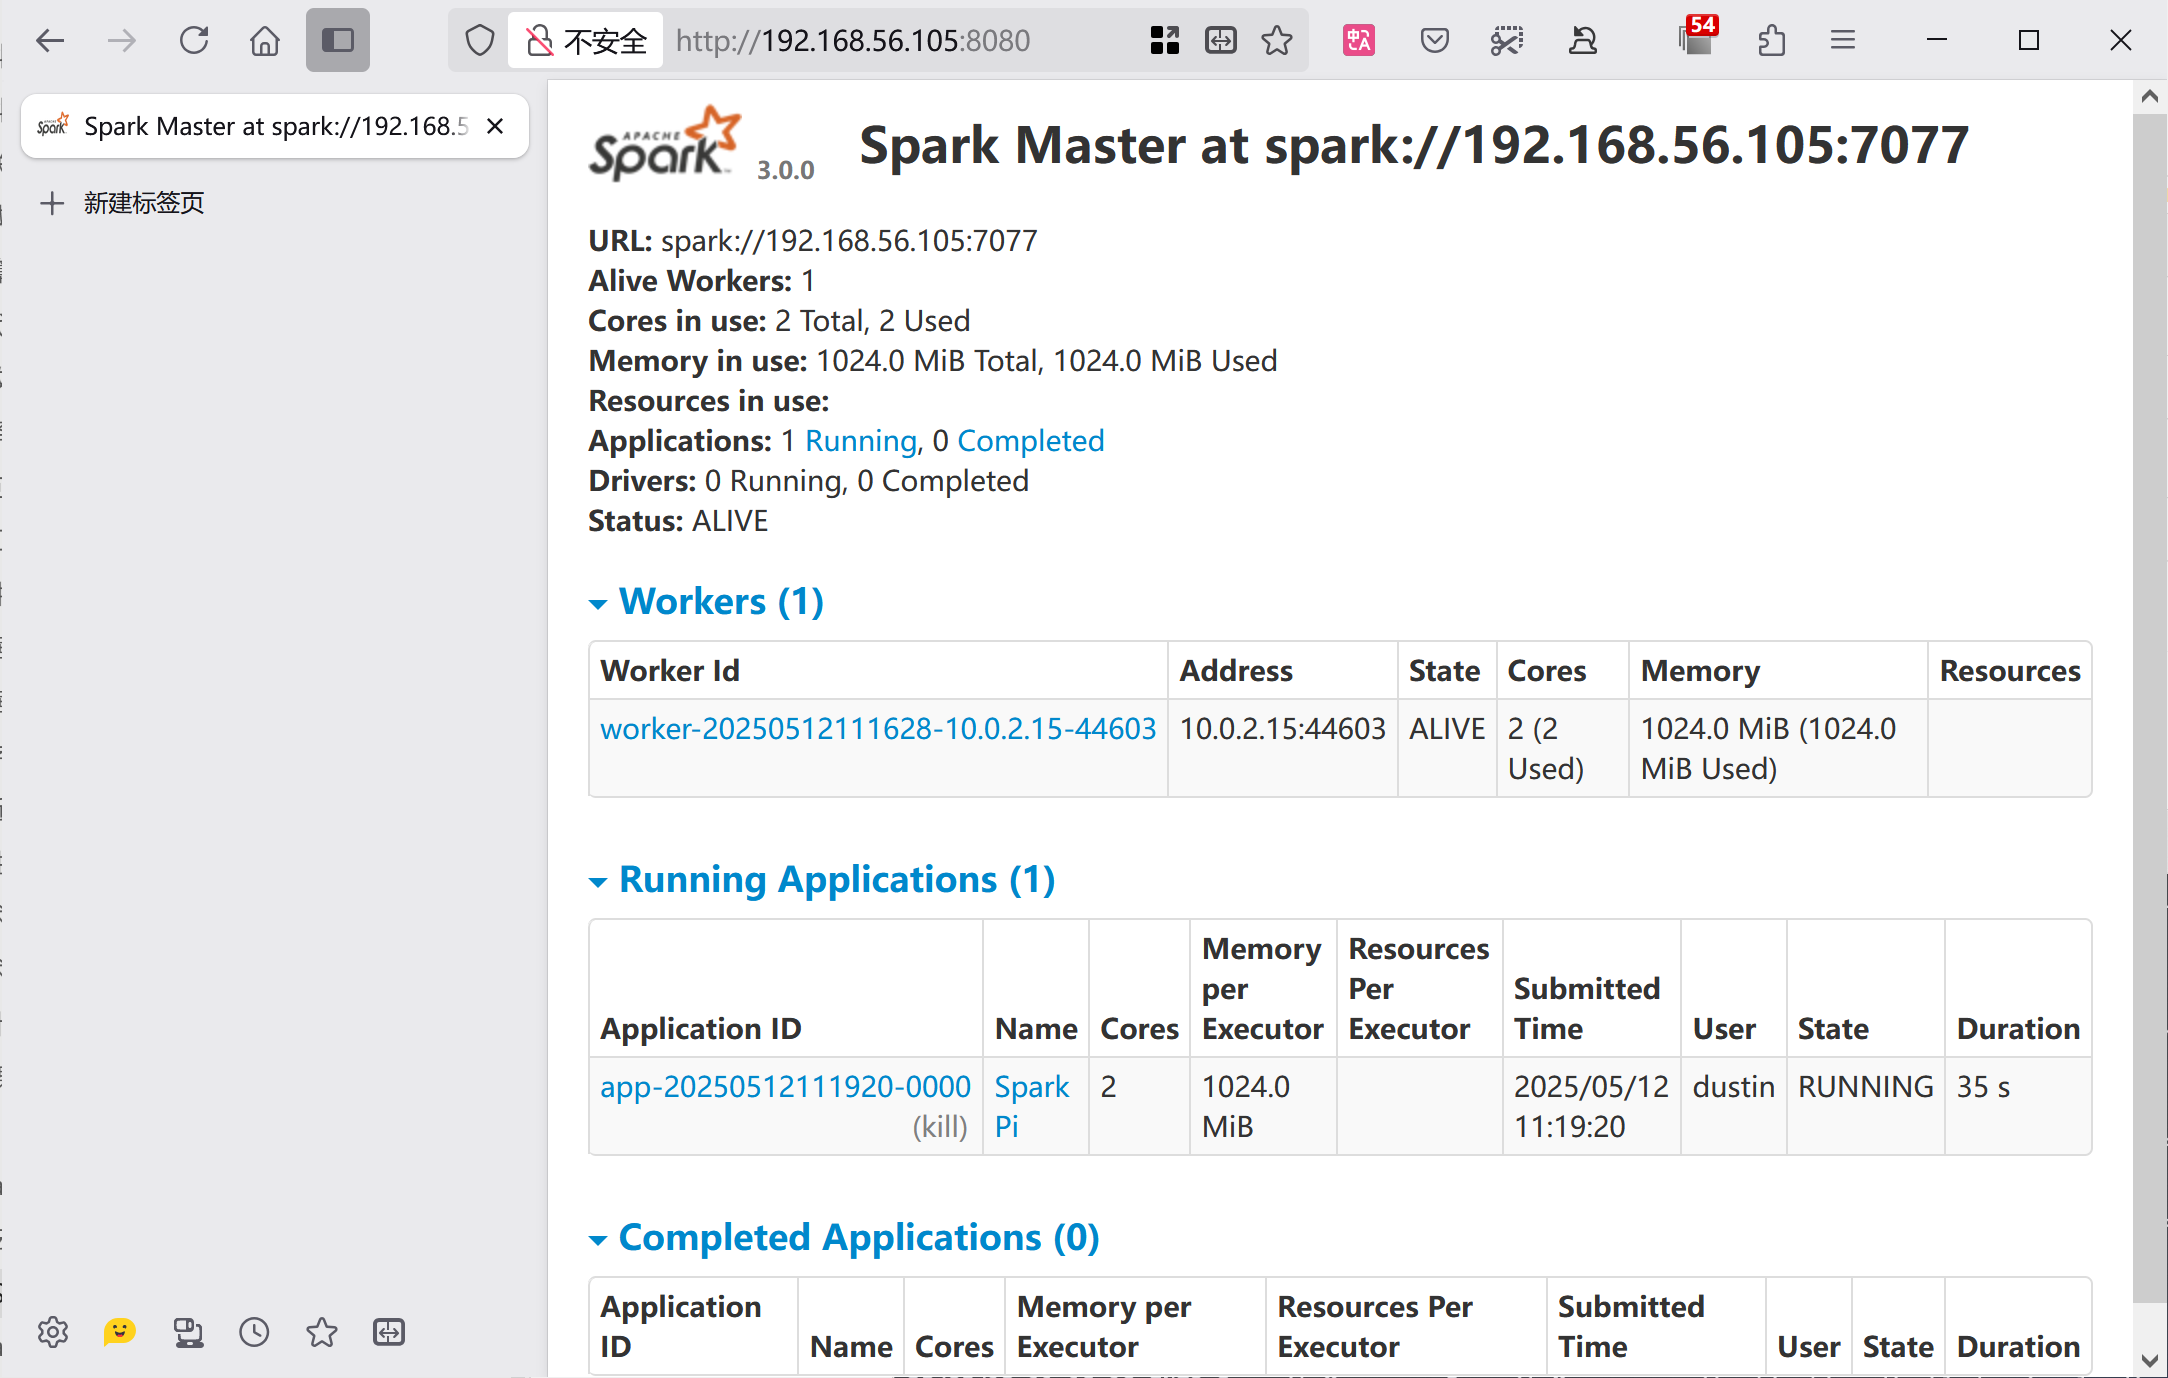Image resolution: width=2168 pixels, height=1378 pixels.
Task: Click the address bar URL field
Action: coord(852,41)
